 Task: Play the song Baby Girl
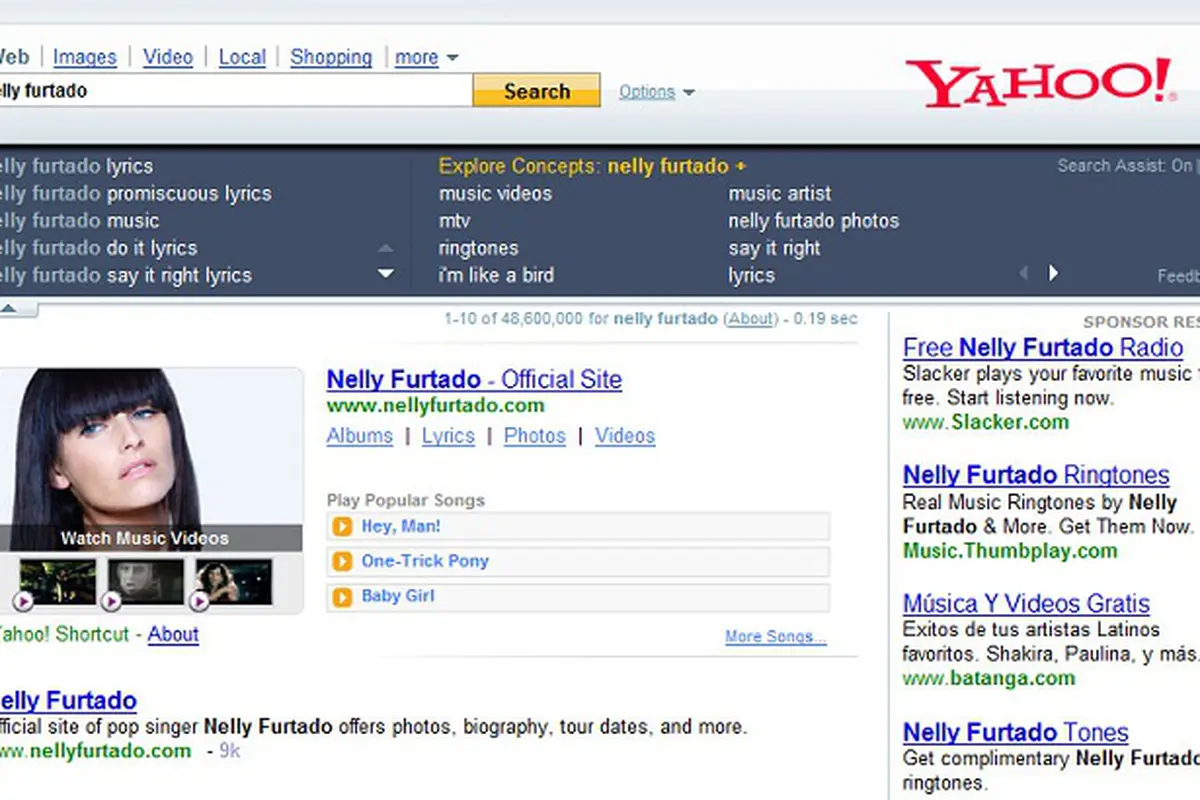point(343,597)
